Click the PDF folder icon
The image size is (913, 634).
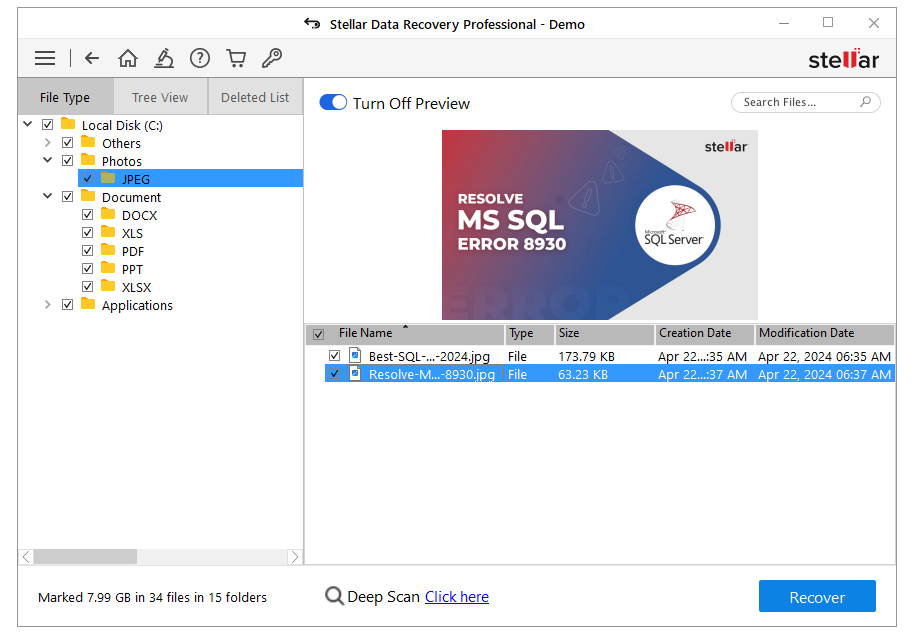tap(108, 250)
